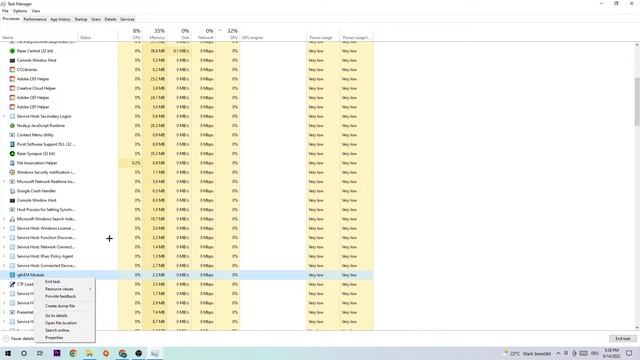Switch to the Details tab
640x360 pixels.
110,19
